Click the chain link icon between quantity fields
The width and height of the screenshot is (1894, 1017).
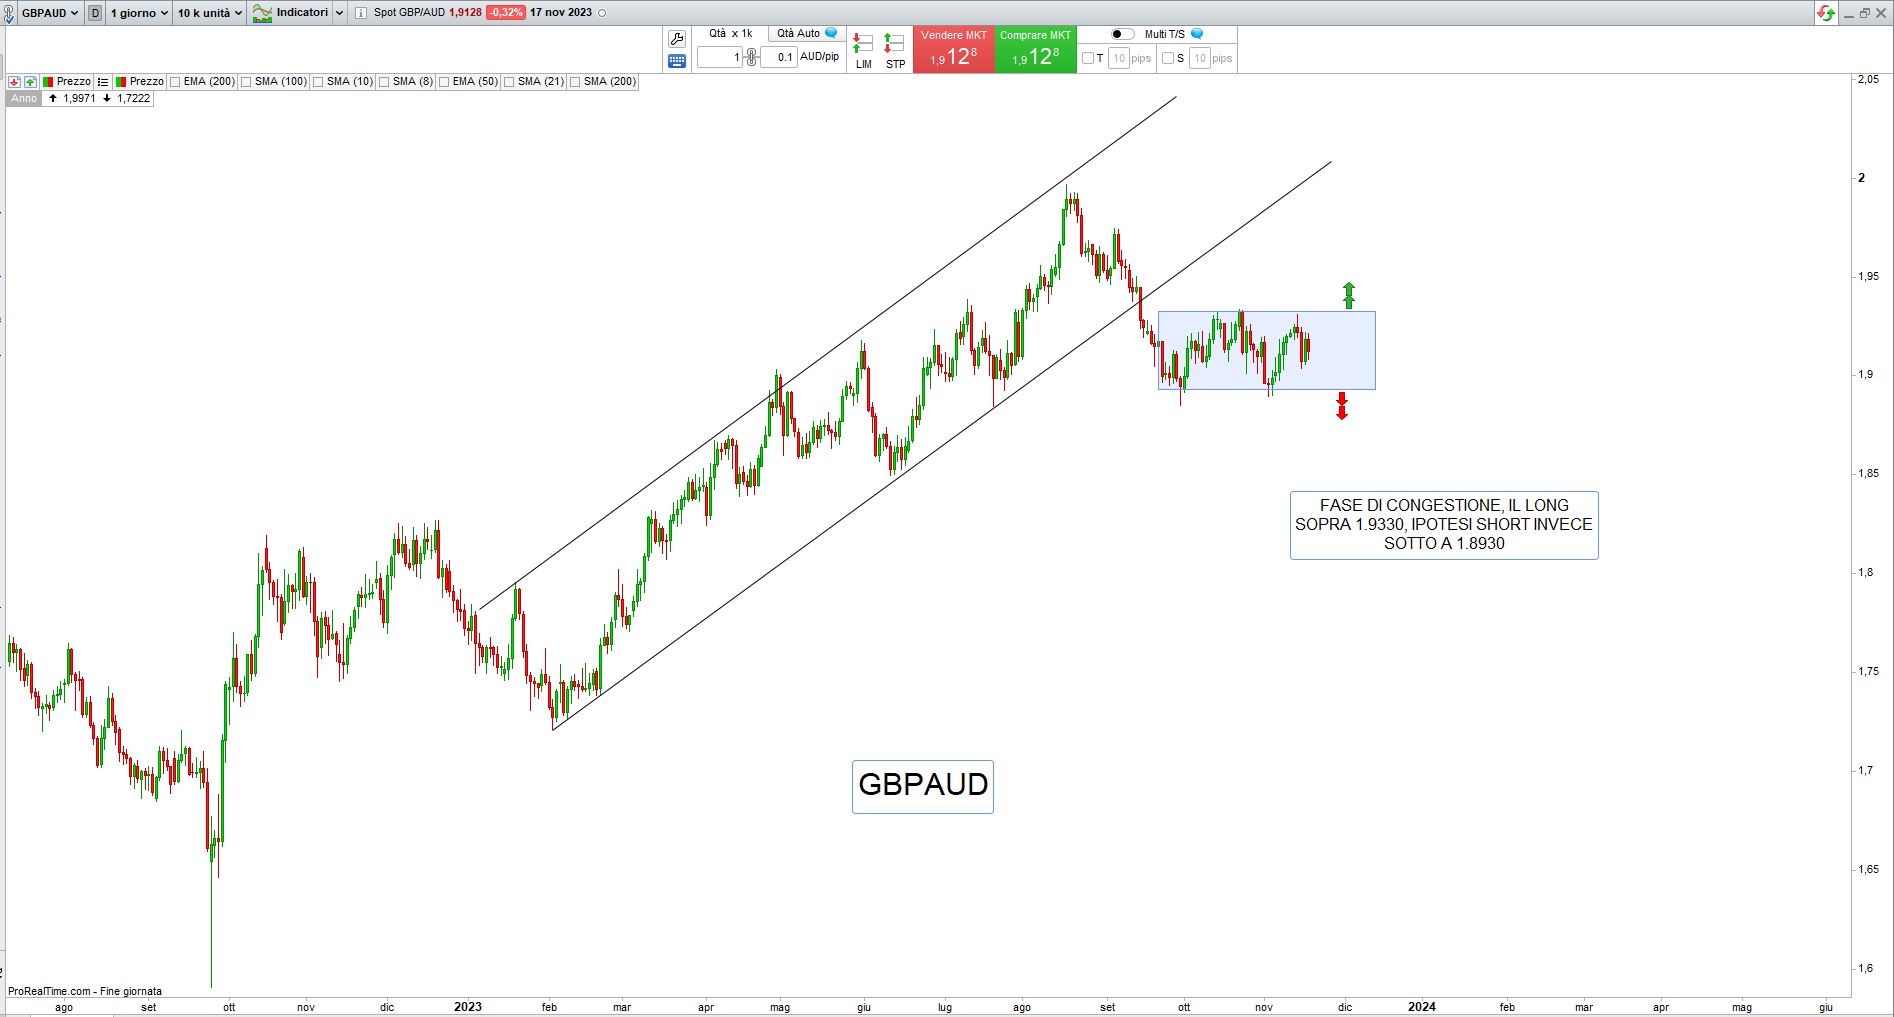[x=752, y=57]
